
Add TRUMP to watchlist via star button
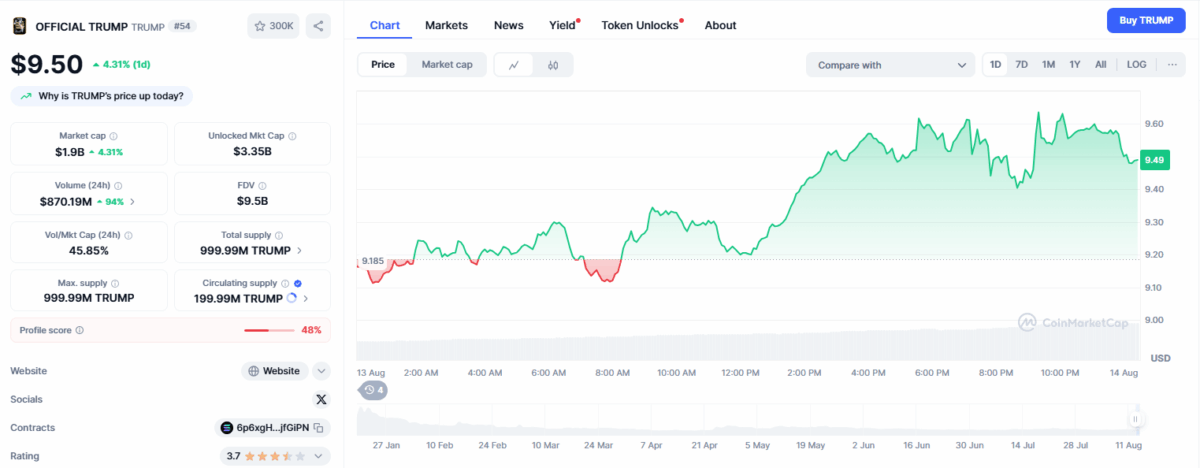(x=273, y=26)
